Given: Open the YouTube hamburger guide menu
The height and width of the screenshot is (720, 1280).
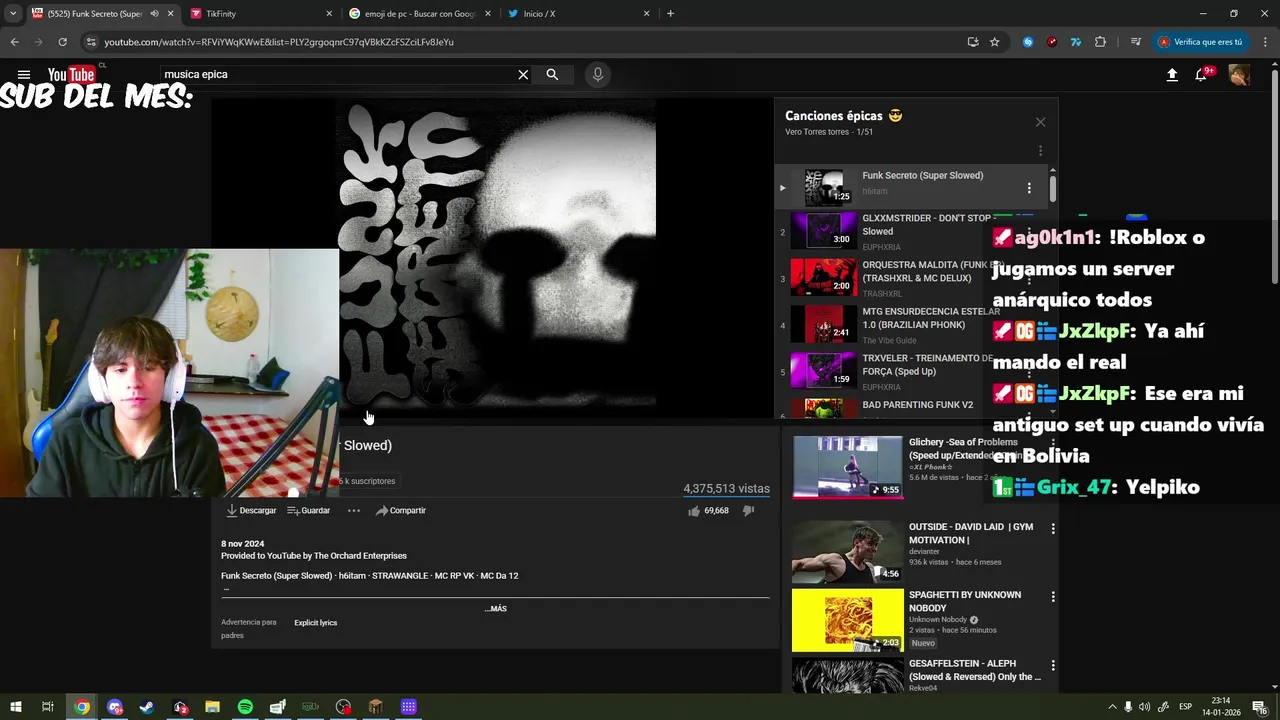Looking at the screenshot, I should coord(24,75).
